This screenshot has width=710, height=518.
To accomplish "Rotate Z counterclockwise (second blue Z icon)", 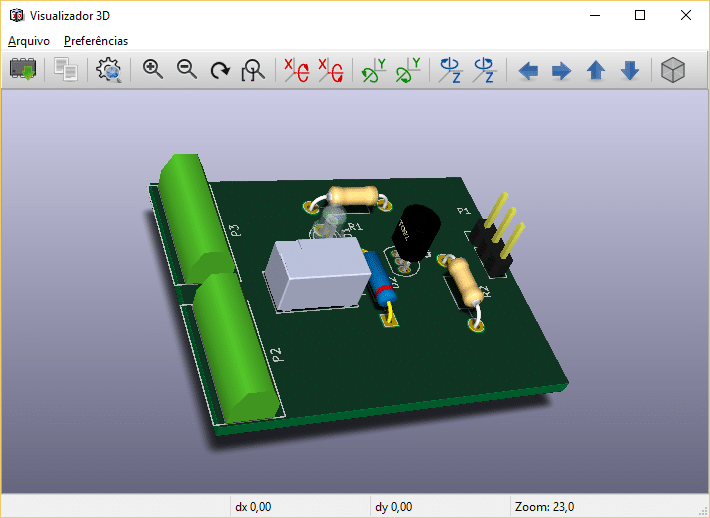I will click(x=484, y=70).
